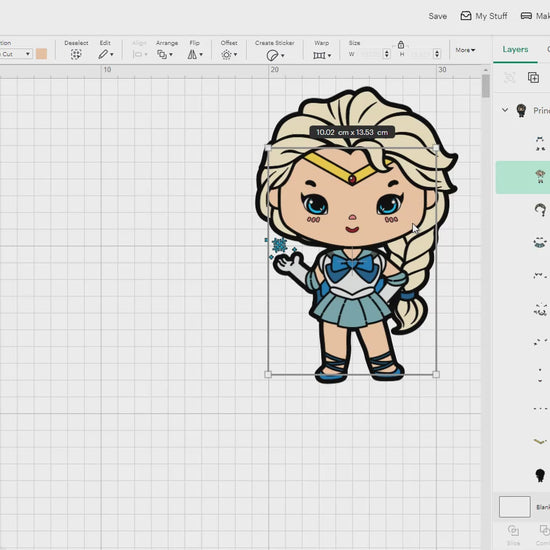The height and width of the screenshot is (550, 550).
Task: Click the Blank canvas color swatch
Action: point(515,507)
